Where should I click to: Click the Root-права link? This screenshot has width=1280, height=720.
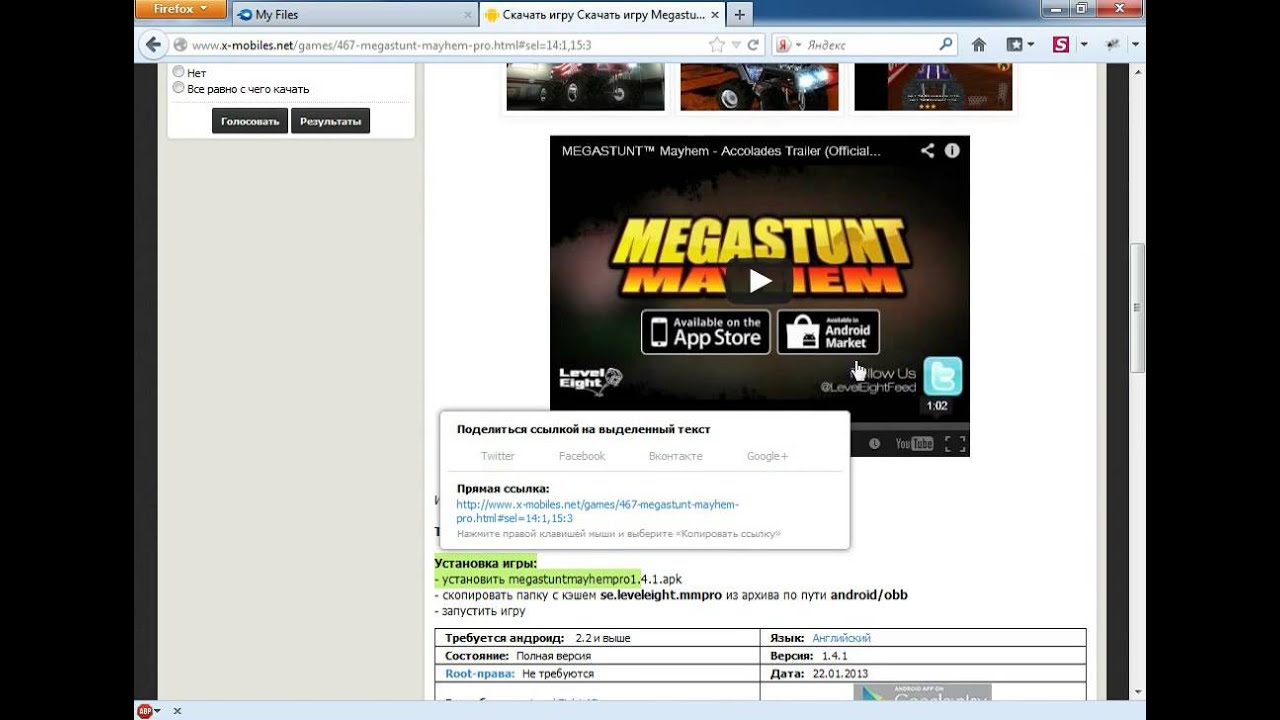480,674
